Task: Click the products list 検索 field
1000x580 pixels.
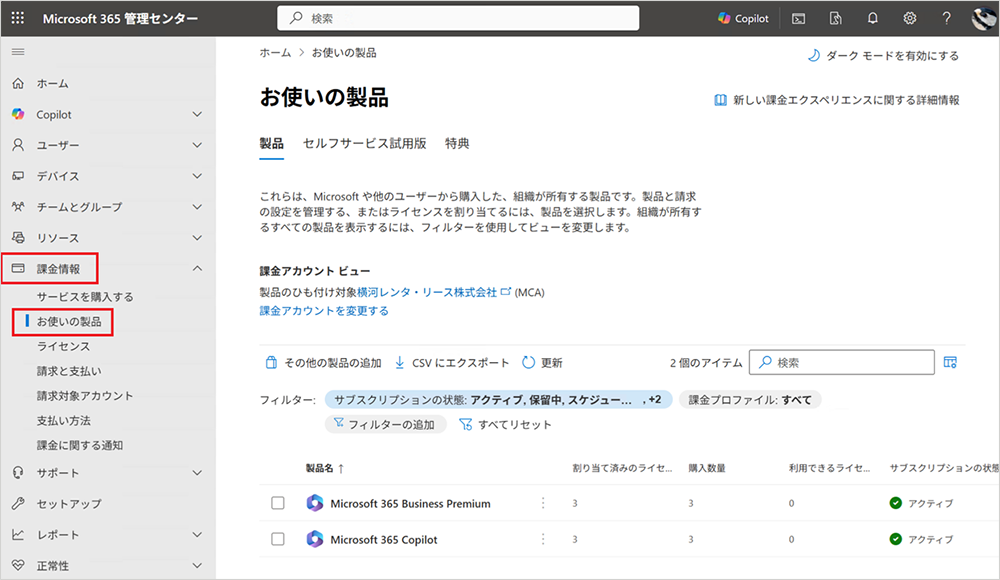Action: [842, 362]
